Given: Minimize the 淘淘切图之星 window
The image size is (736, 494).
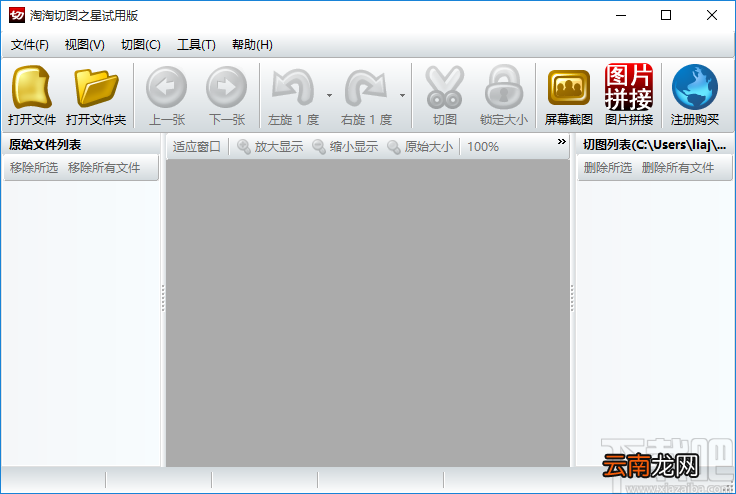Looking at the screenshot, I should coord(621,15).
